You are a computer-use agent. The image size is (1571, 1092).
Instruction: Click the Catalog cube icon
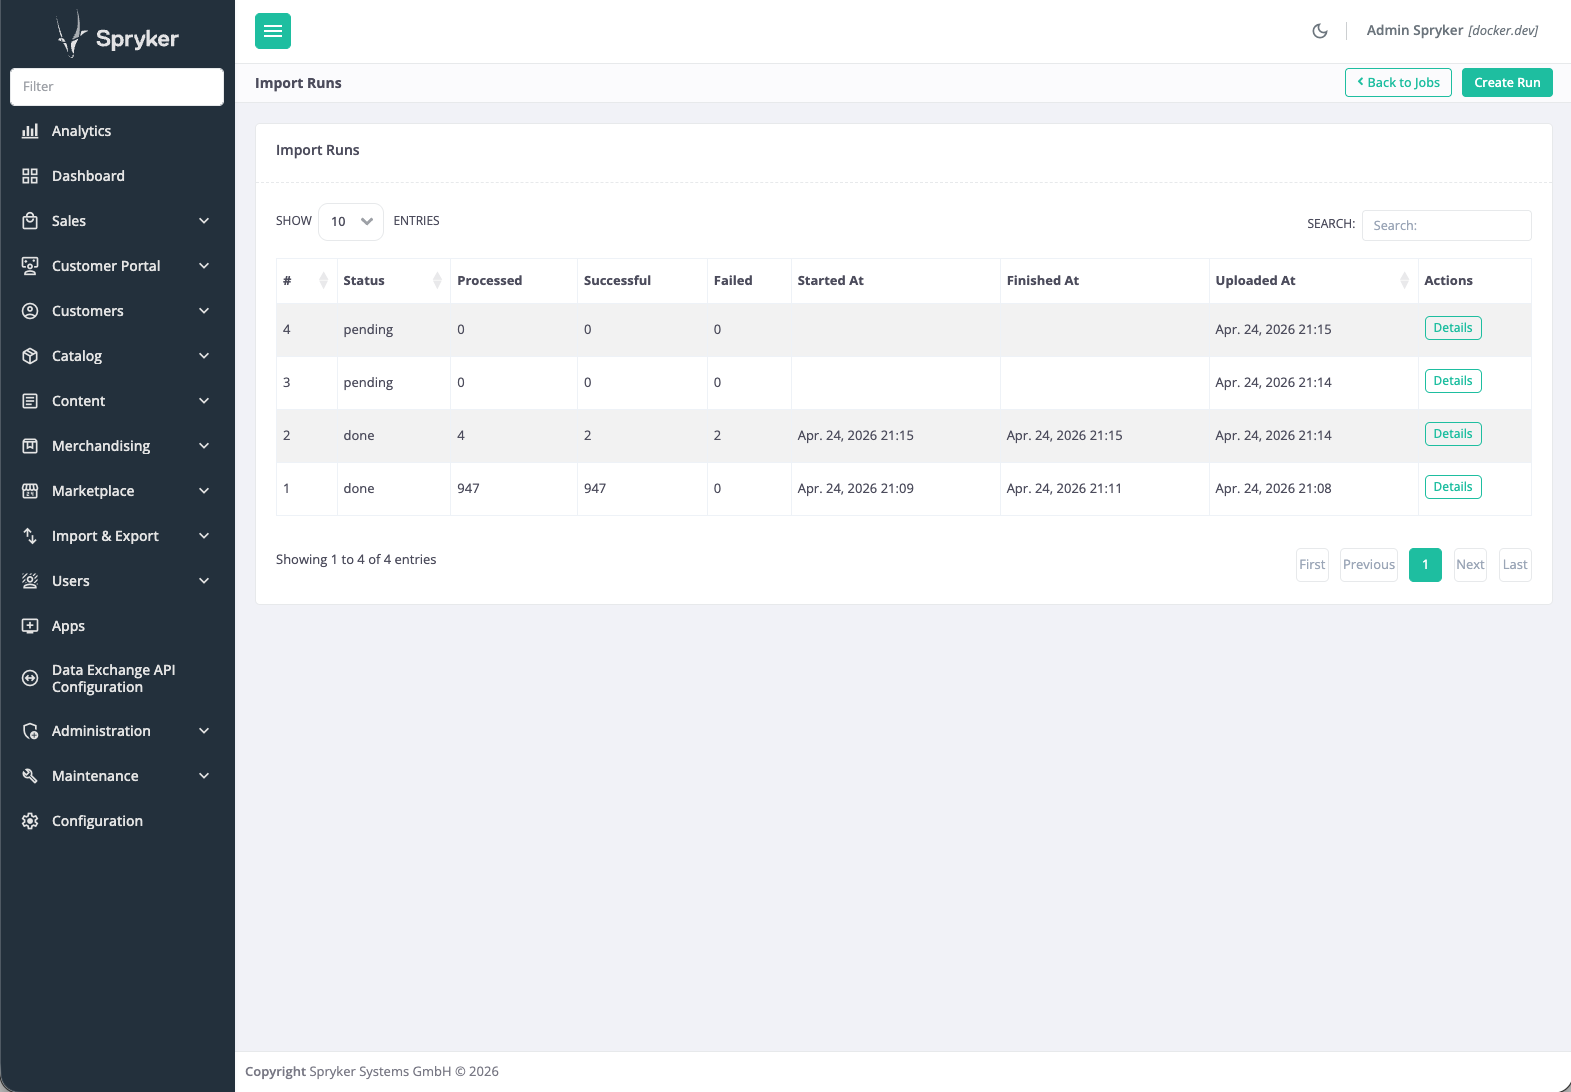click(x=30, y=356)
